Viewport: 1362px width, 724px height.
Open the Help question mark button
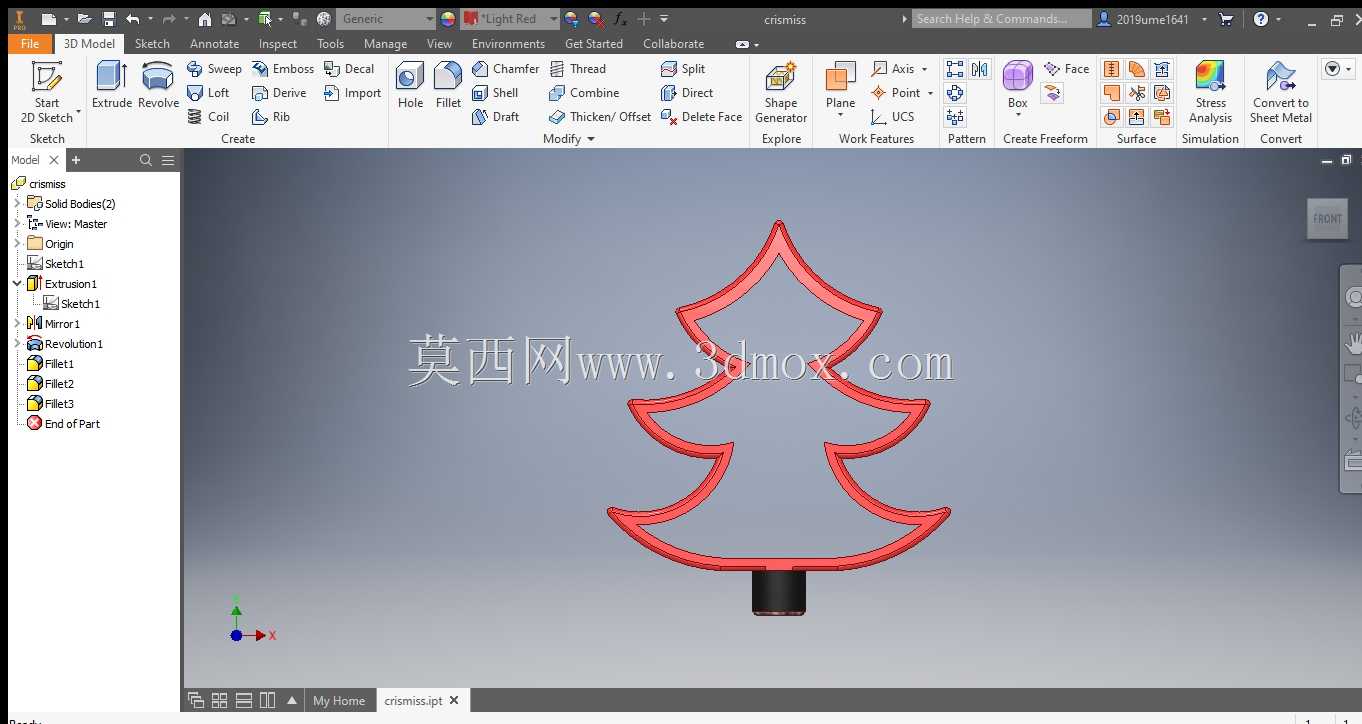[x=1261, y=19]
